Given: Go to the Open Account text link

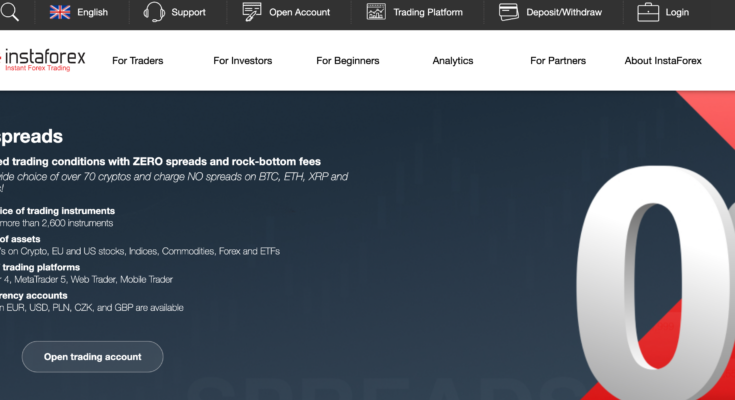Looking at the screenshot, I should click(300, 12).
